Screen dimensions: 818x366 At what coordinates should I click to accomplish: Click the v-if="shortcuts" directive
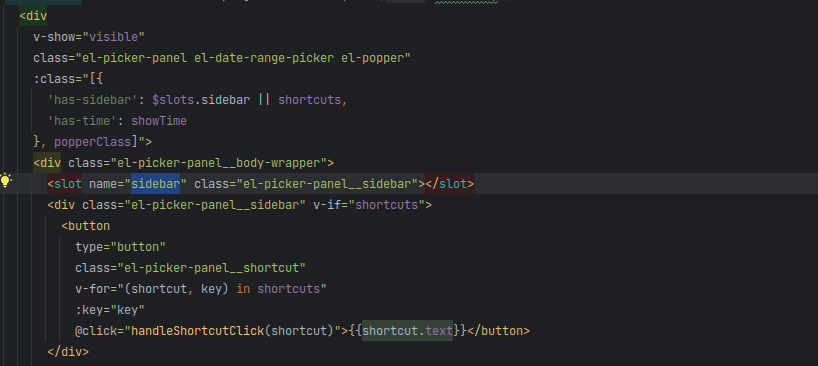coord(369,205)
